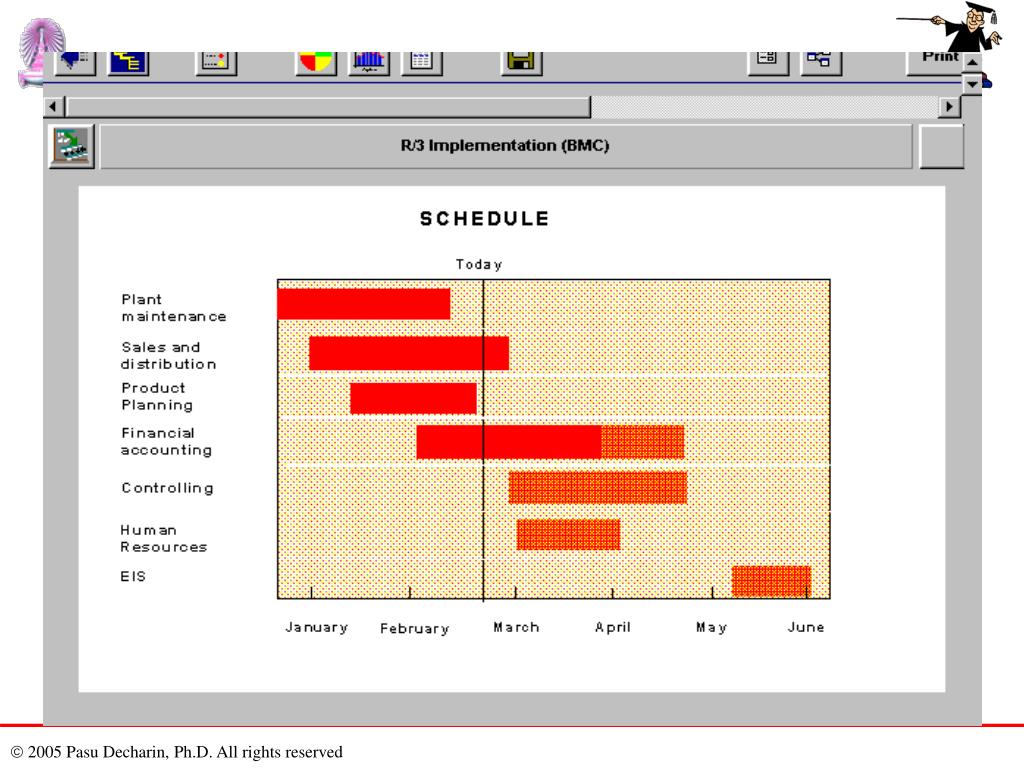Select the EIS Gantt bar
1024x768 pixels.
(771, 581)
